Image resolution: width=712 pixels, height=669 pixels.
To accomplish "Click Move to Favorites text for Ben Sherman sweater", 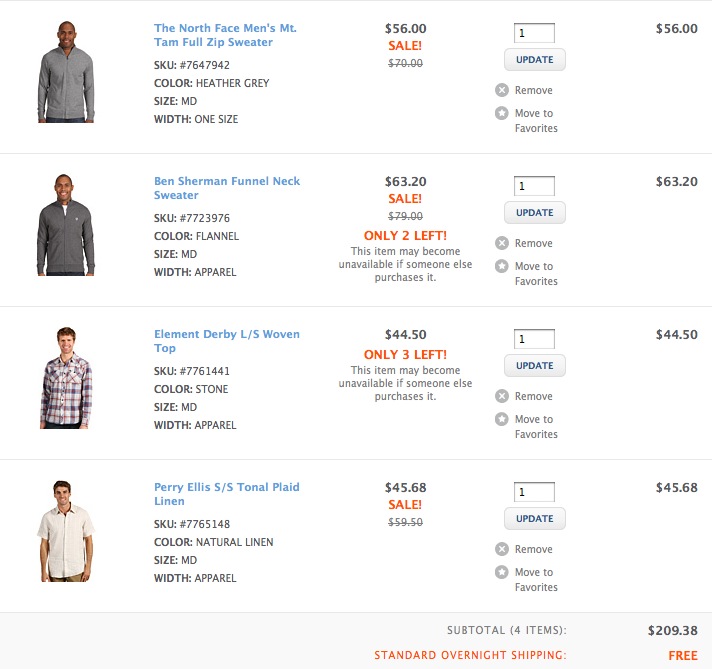I will pyautogui.click(x=536, y=273).
